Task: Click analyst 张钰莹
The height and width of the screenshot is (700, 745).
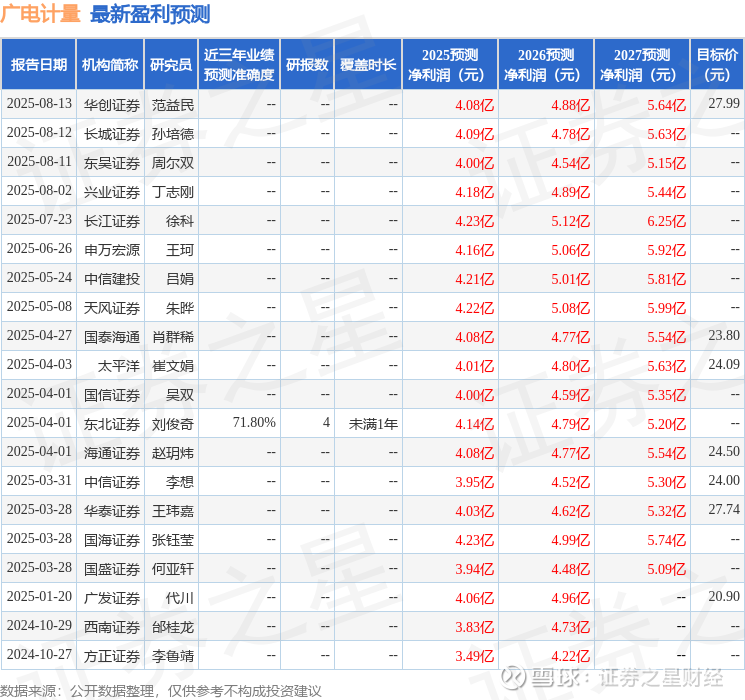Action: [172, 540]
